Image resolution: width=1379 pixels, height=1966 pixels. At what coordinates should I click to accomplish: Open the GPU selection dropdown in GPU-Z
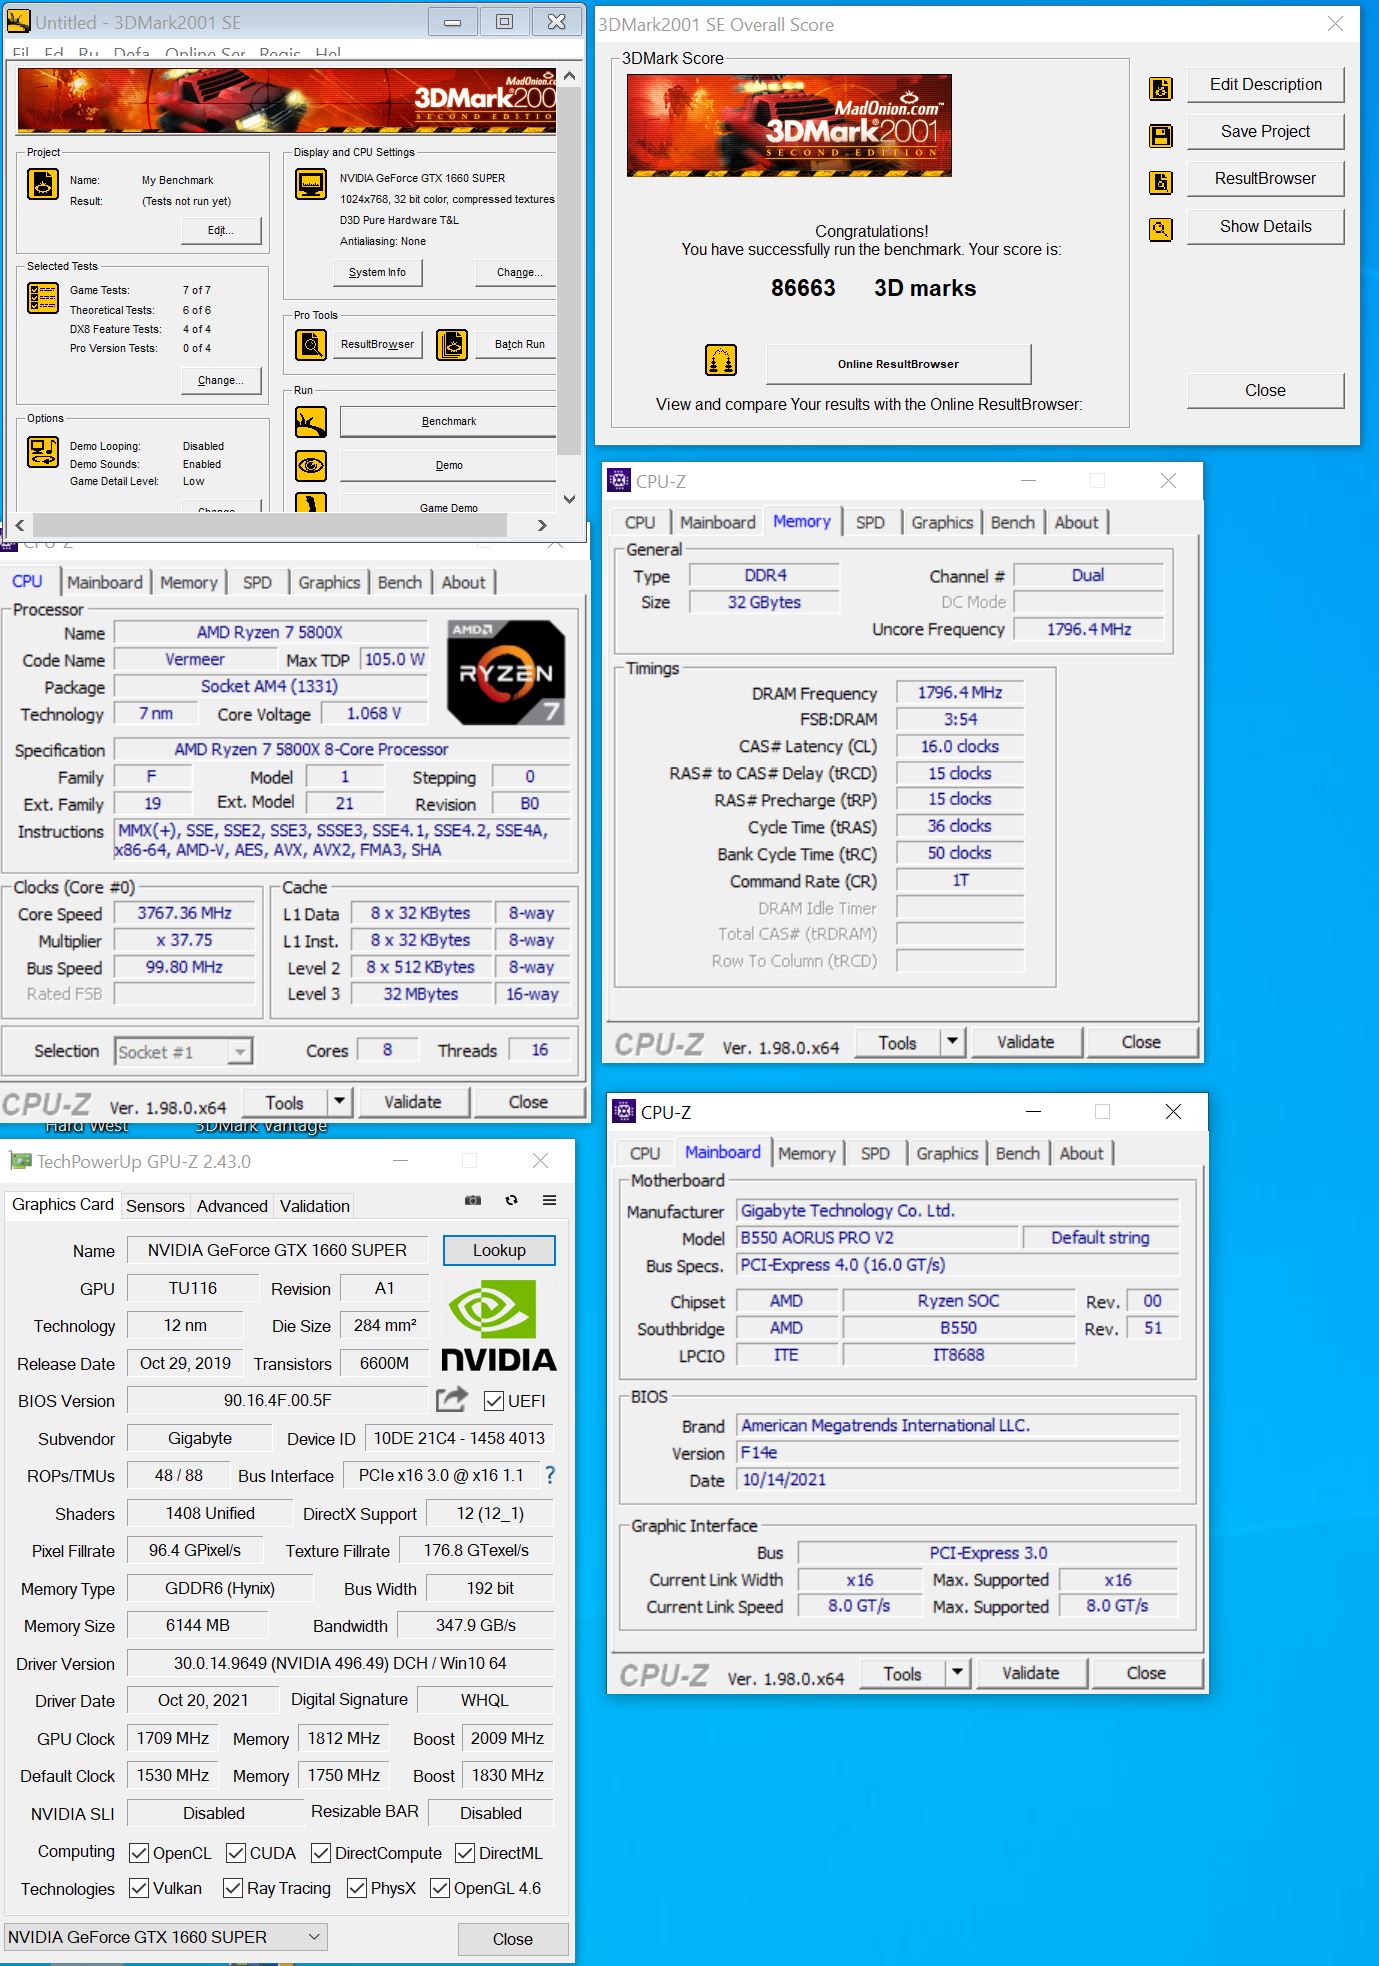(x=166, y=1937)
